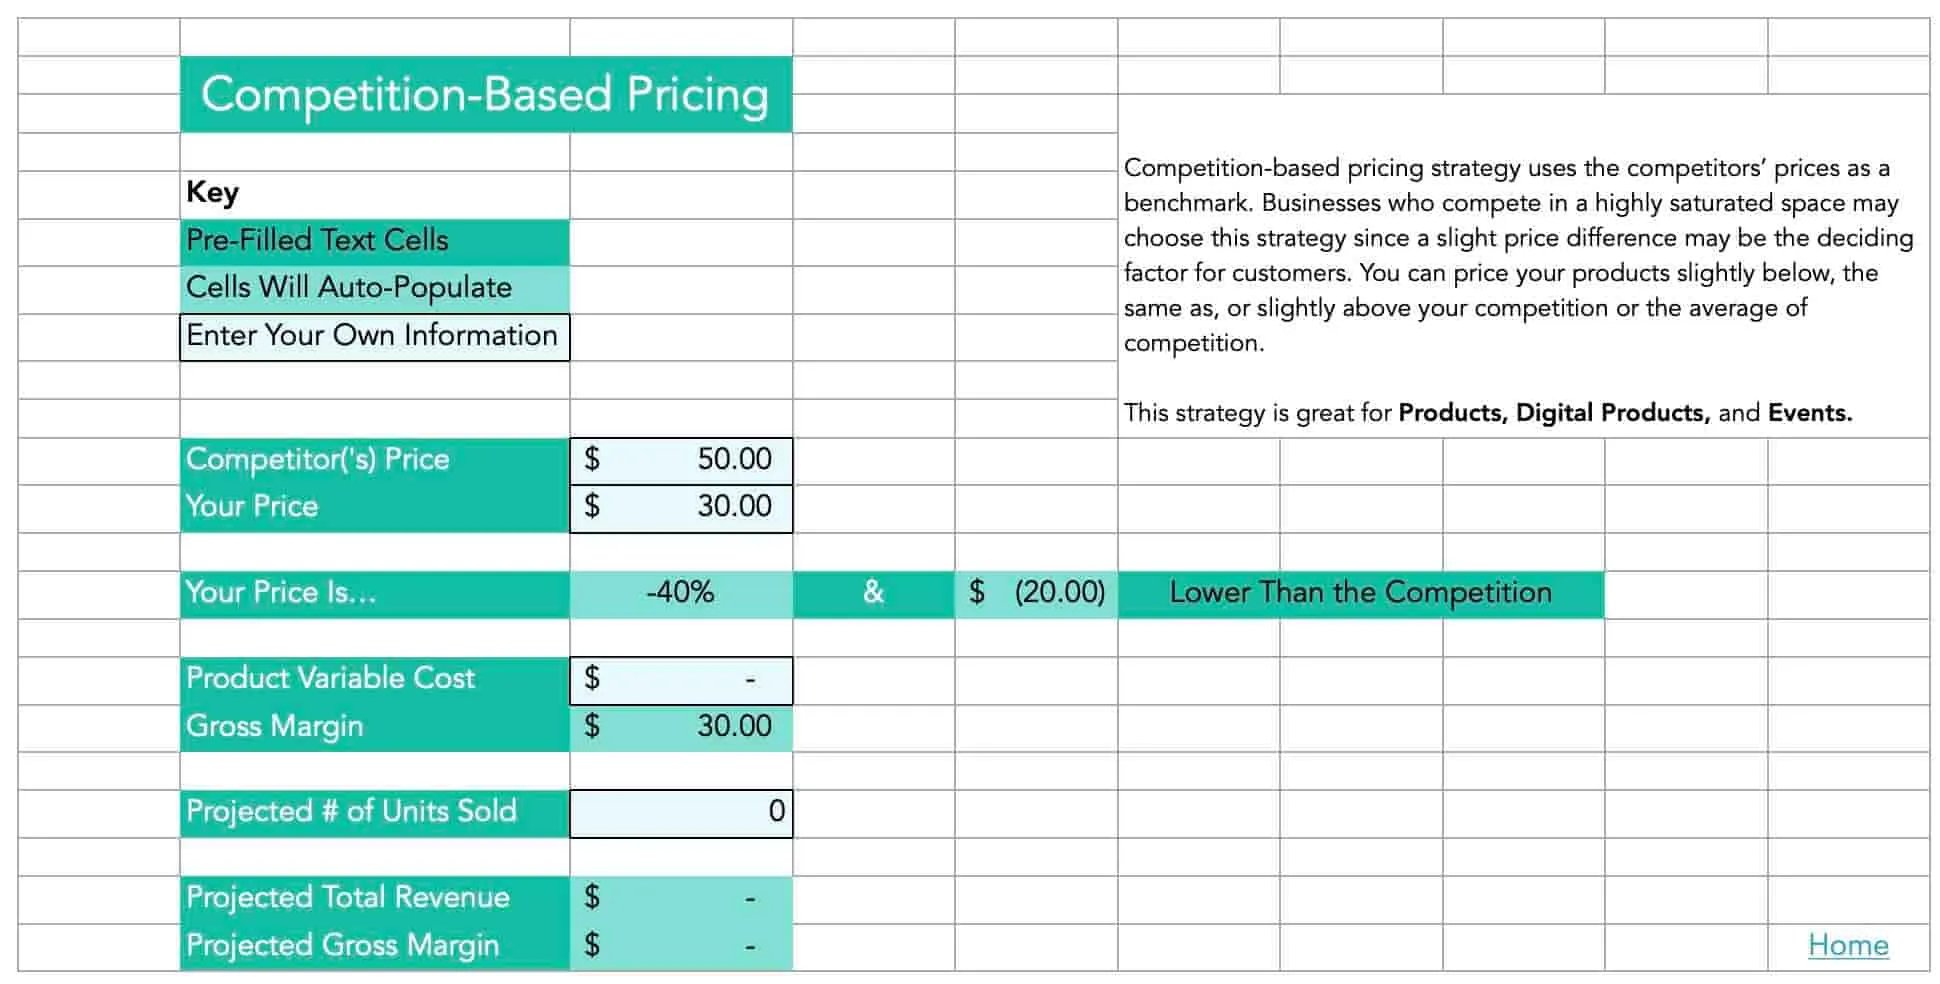Click the Projected Gross Margin value cell

[681, 946]
